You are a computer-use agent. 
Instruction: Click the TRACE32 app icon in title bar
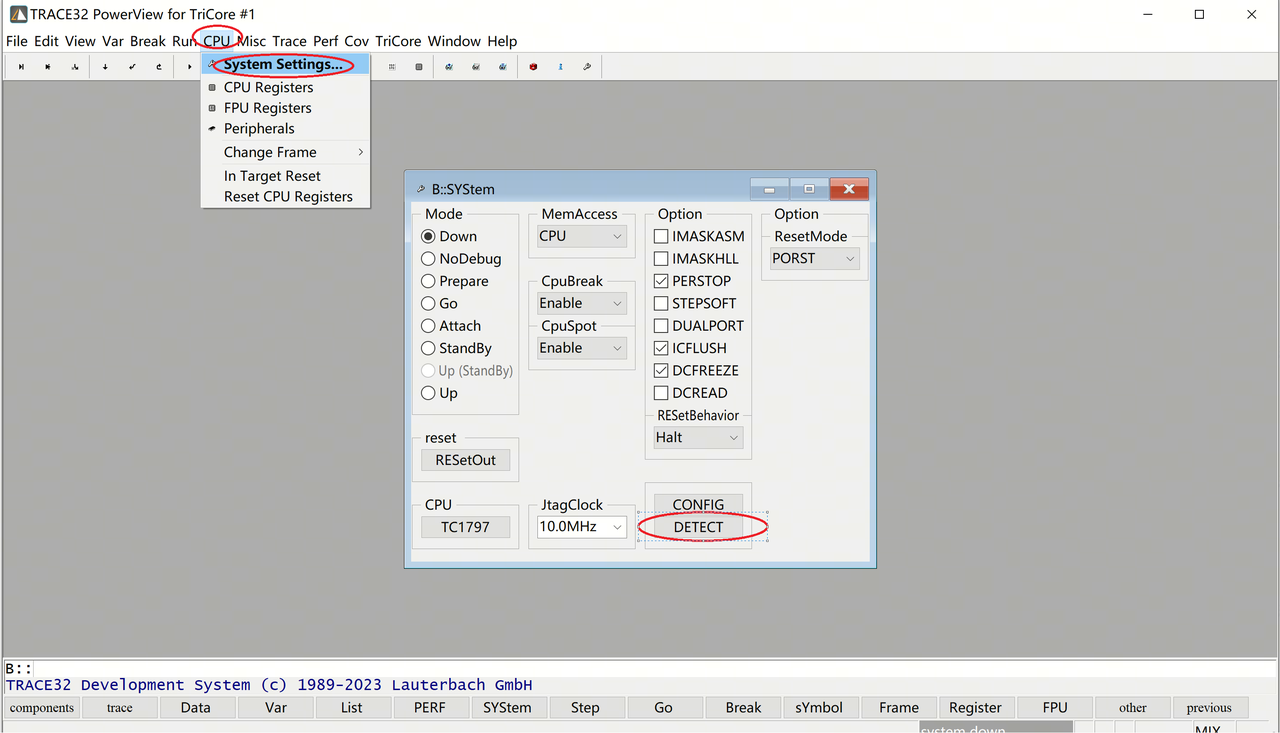[18, 14]
